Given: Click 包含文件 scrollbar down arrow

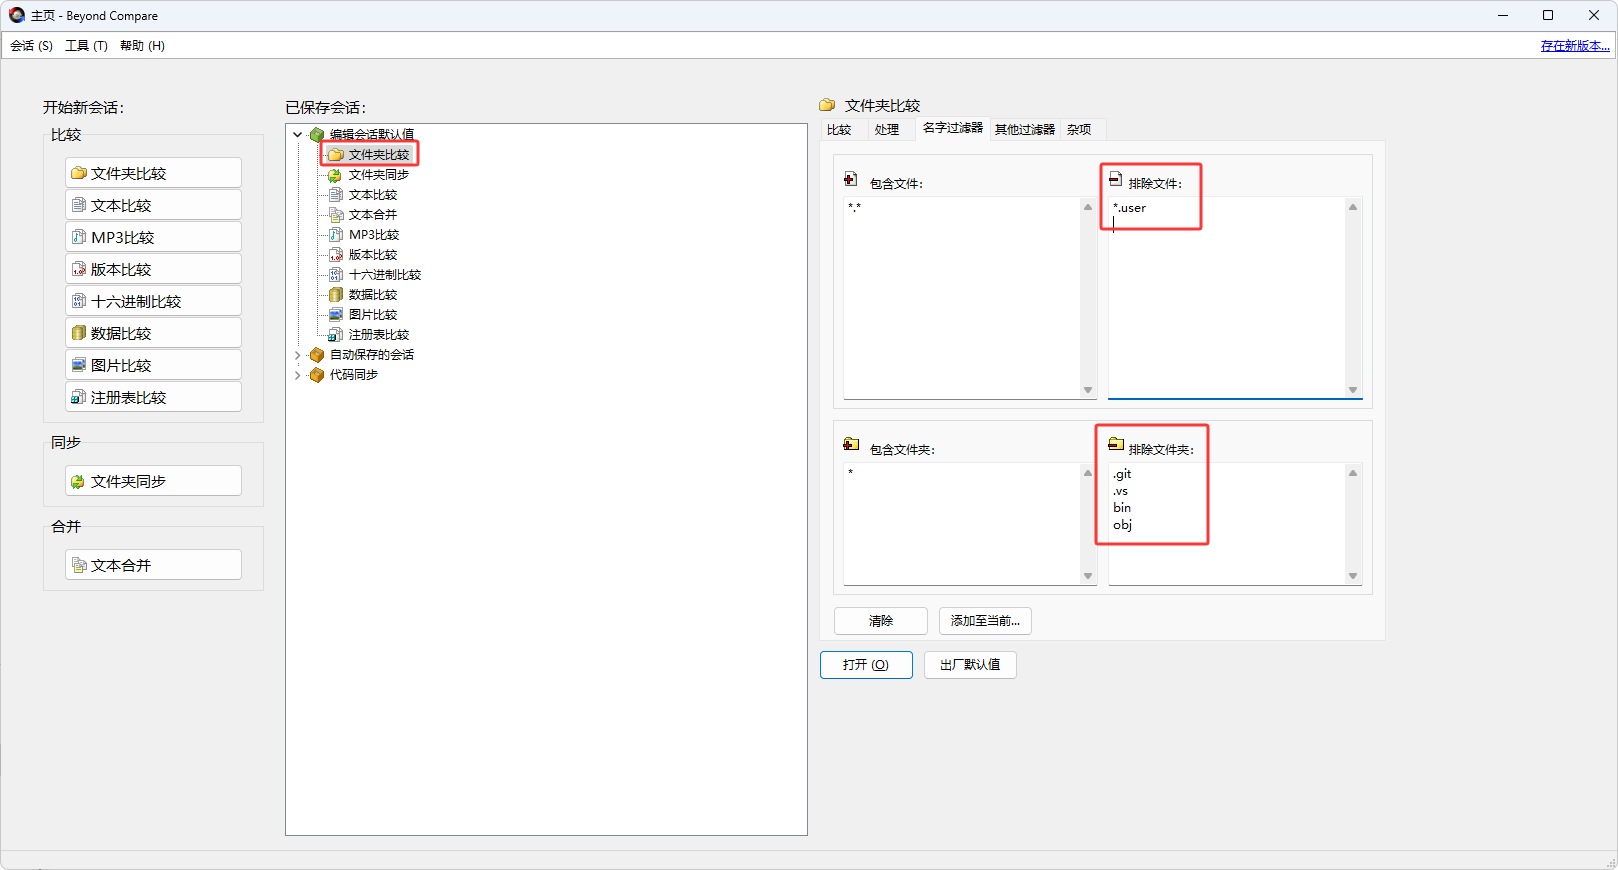Looking at the screenshot, I should pyautogui.click(x=1088, y=390).
